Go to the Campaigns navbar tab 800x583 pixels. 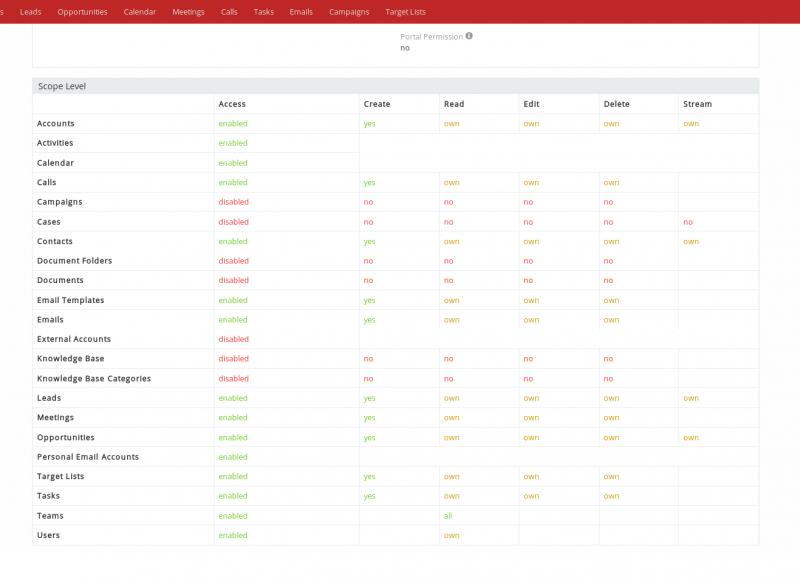(349, 12)
